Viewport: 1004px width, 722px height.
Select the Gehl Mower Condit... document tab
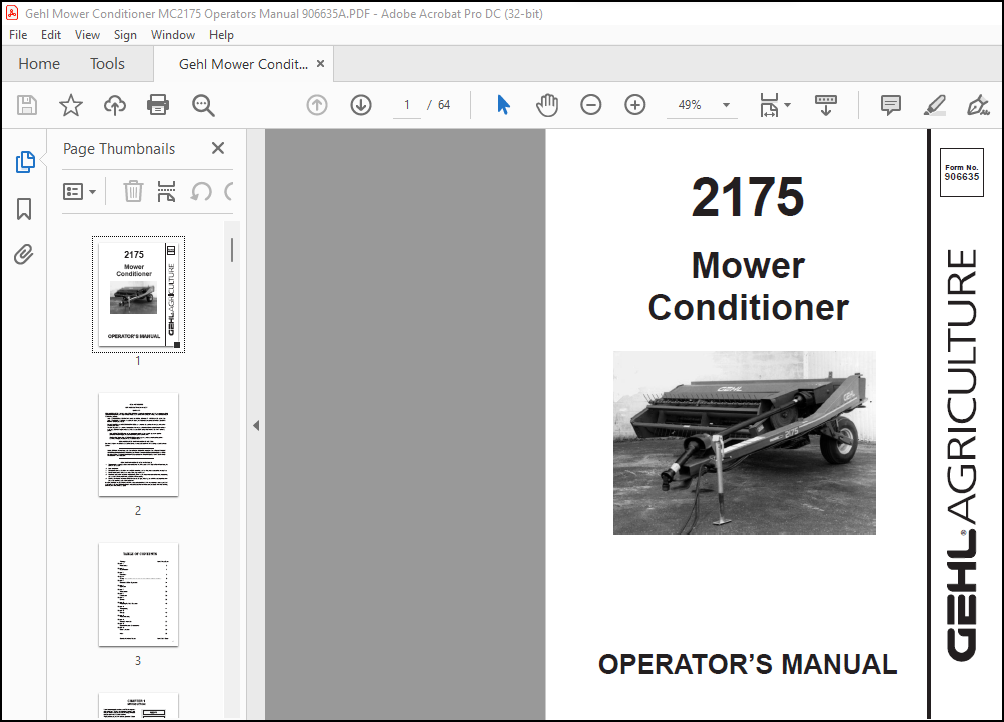[x=243, y=64]
